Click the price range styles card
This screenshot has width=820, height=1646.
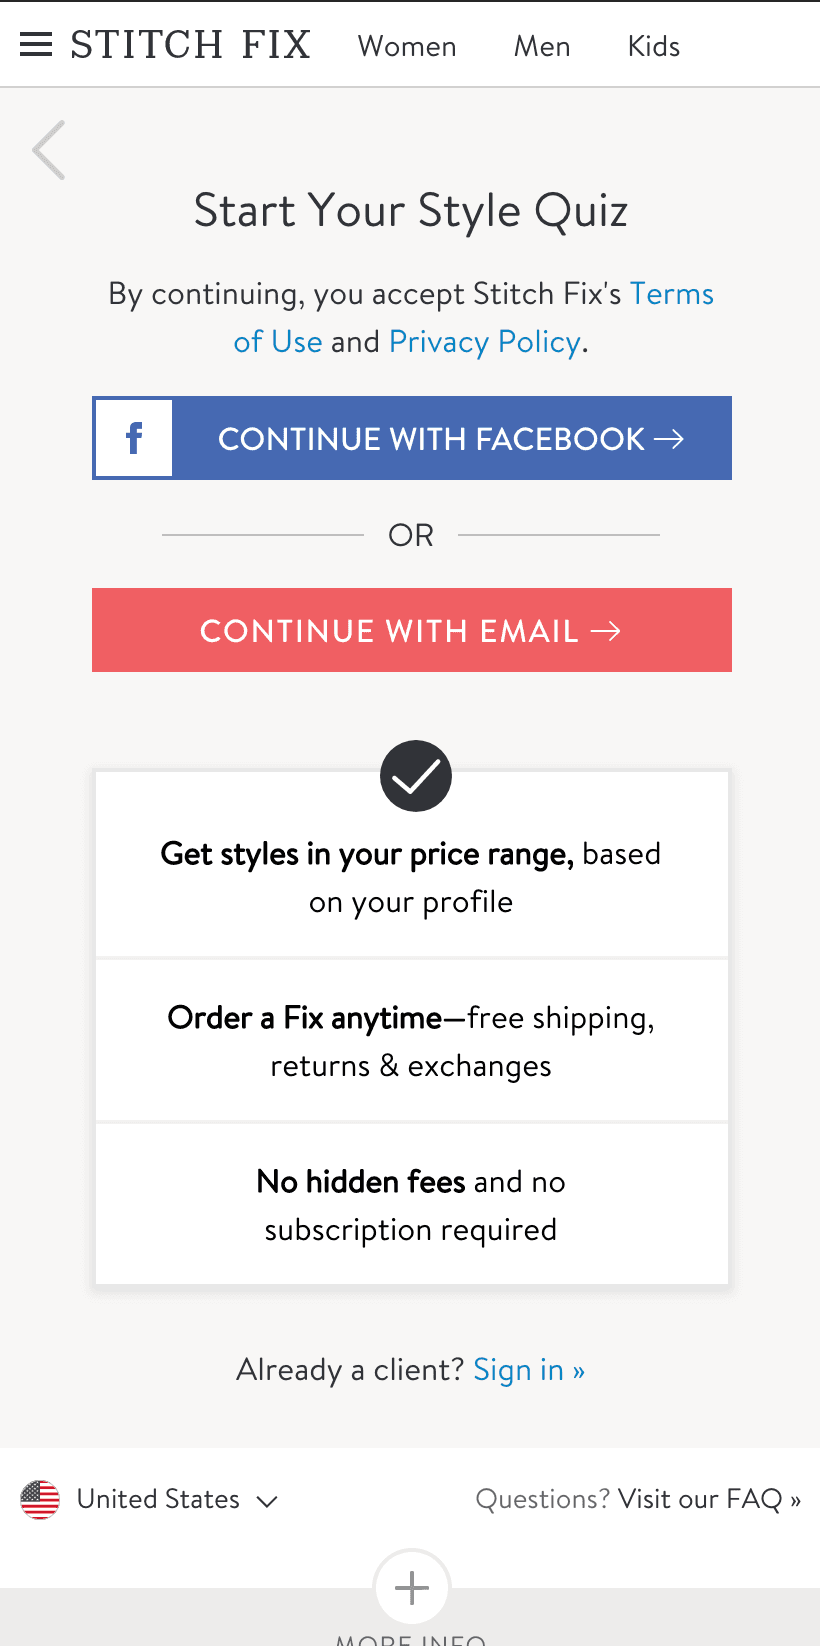(412, 864)
